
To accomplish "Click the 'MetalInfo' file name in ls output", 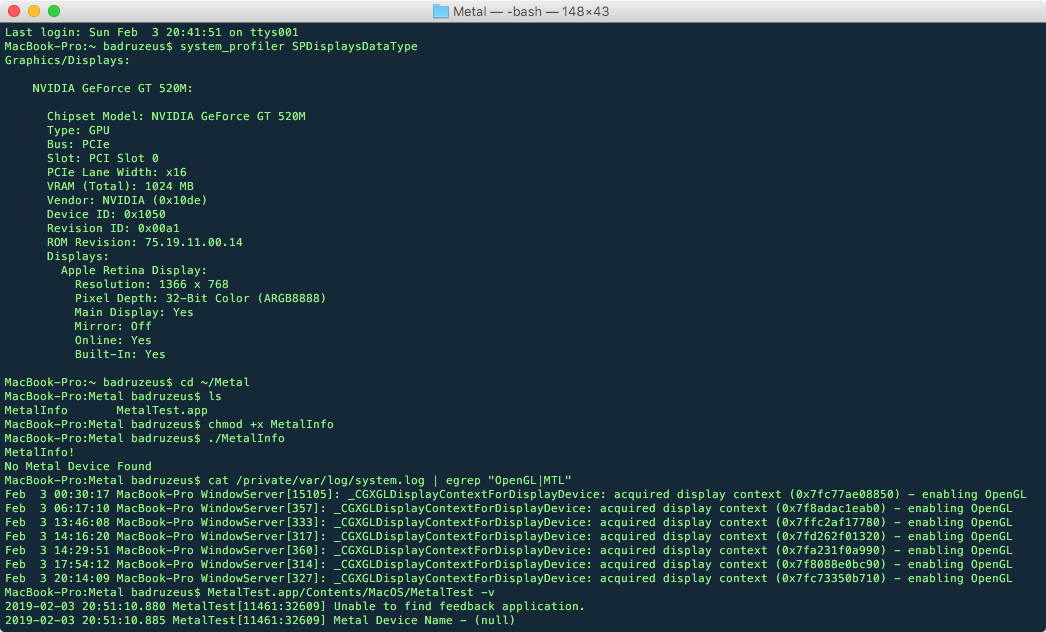I will pyautogui.click(x=36, y=410).
